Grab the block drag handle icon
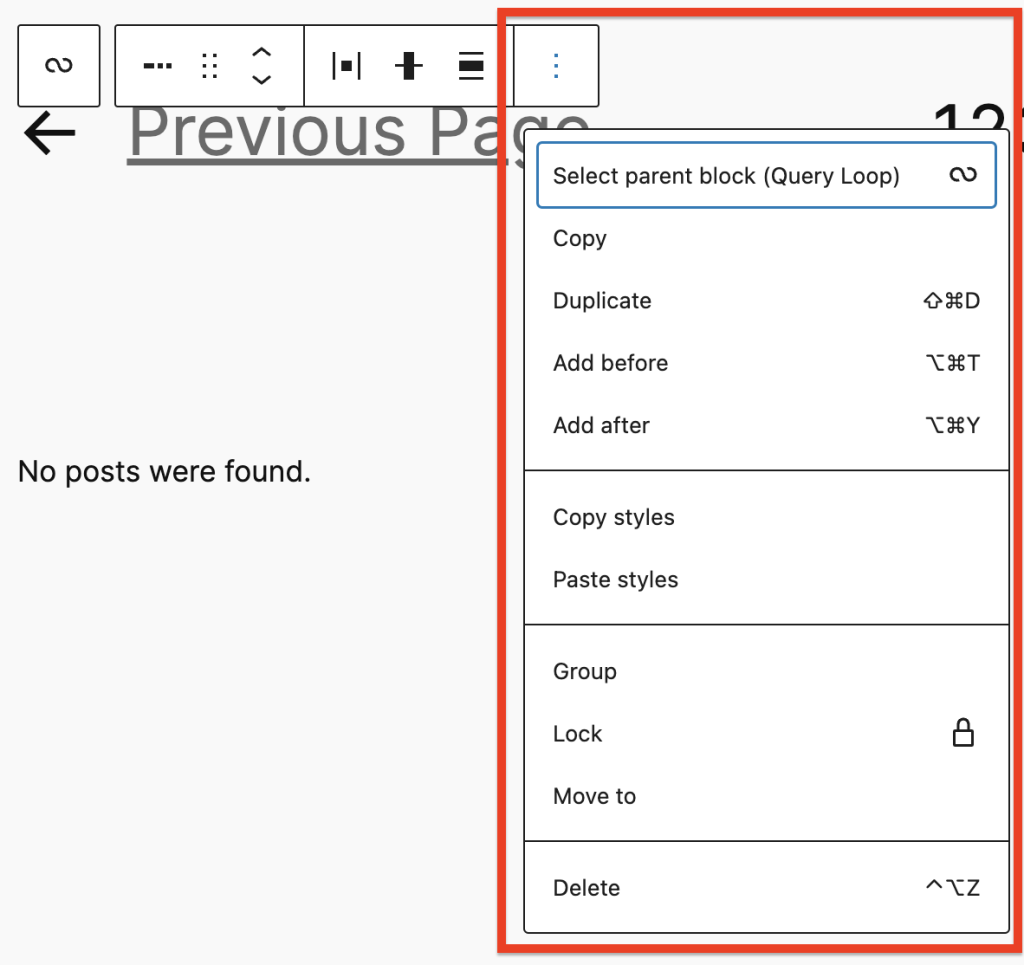Viewport: 1024px width, 965px height. (x=209, y=65)
